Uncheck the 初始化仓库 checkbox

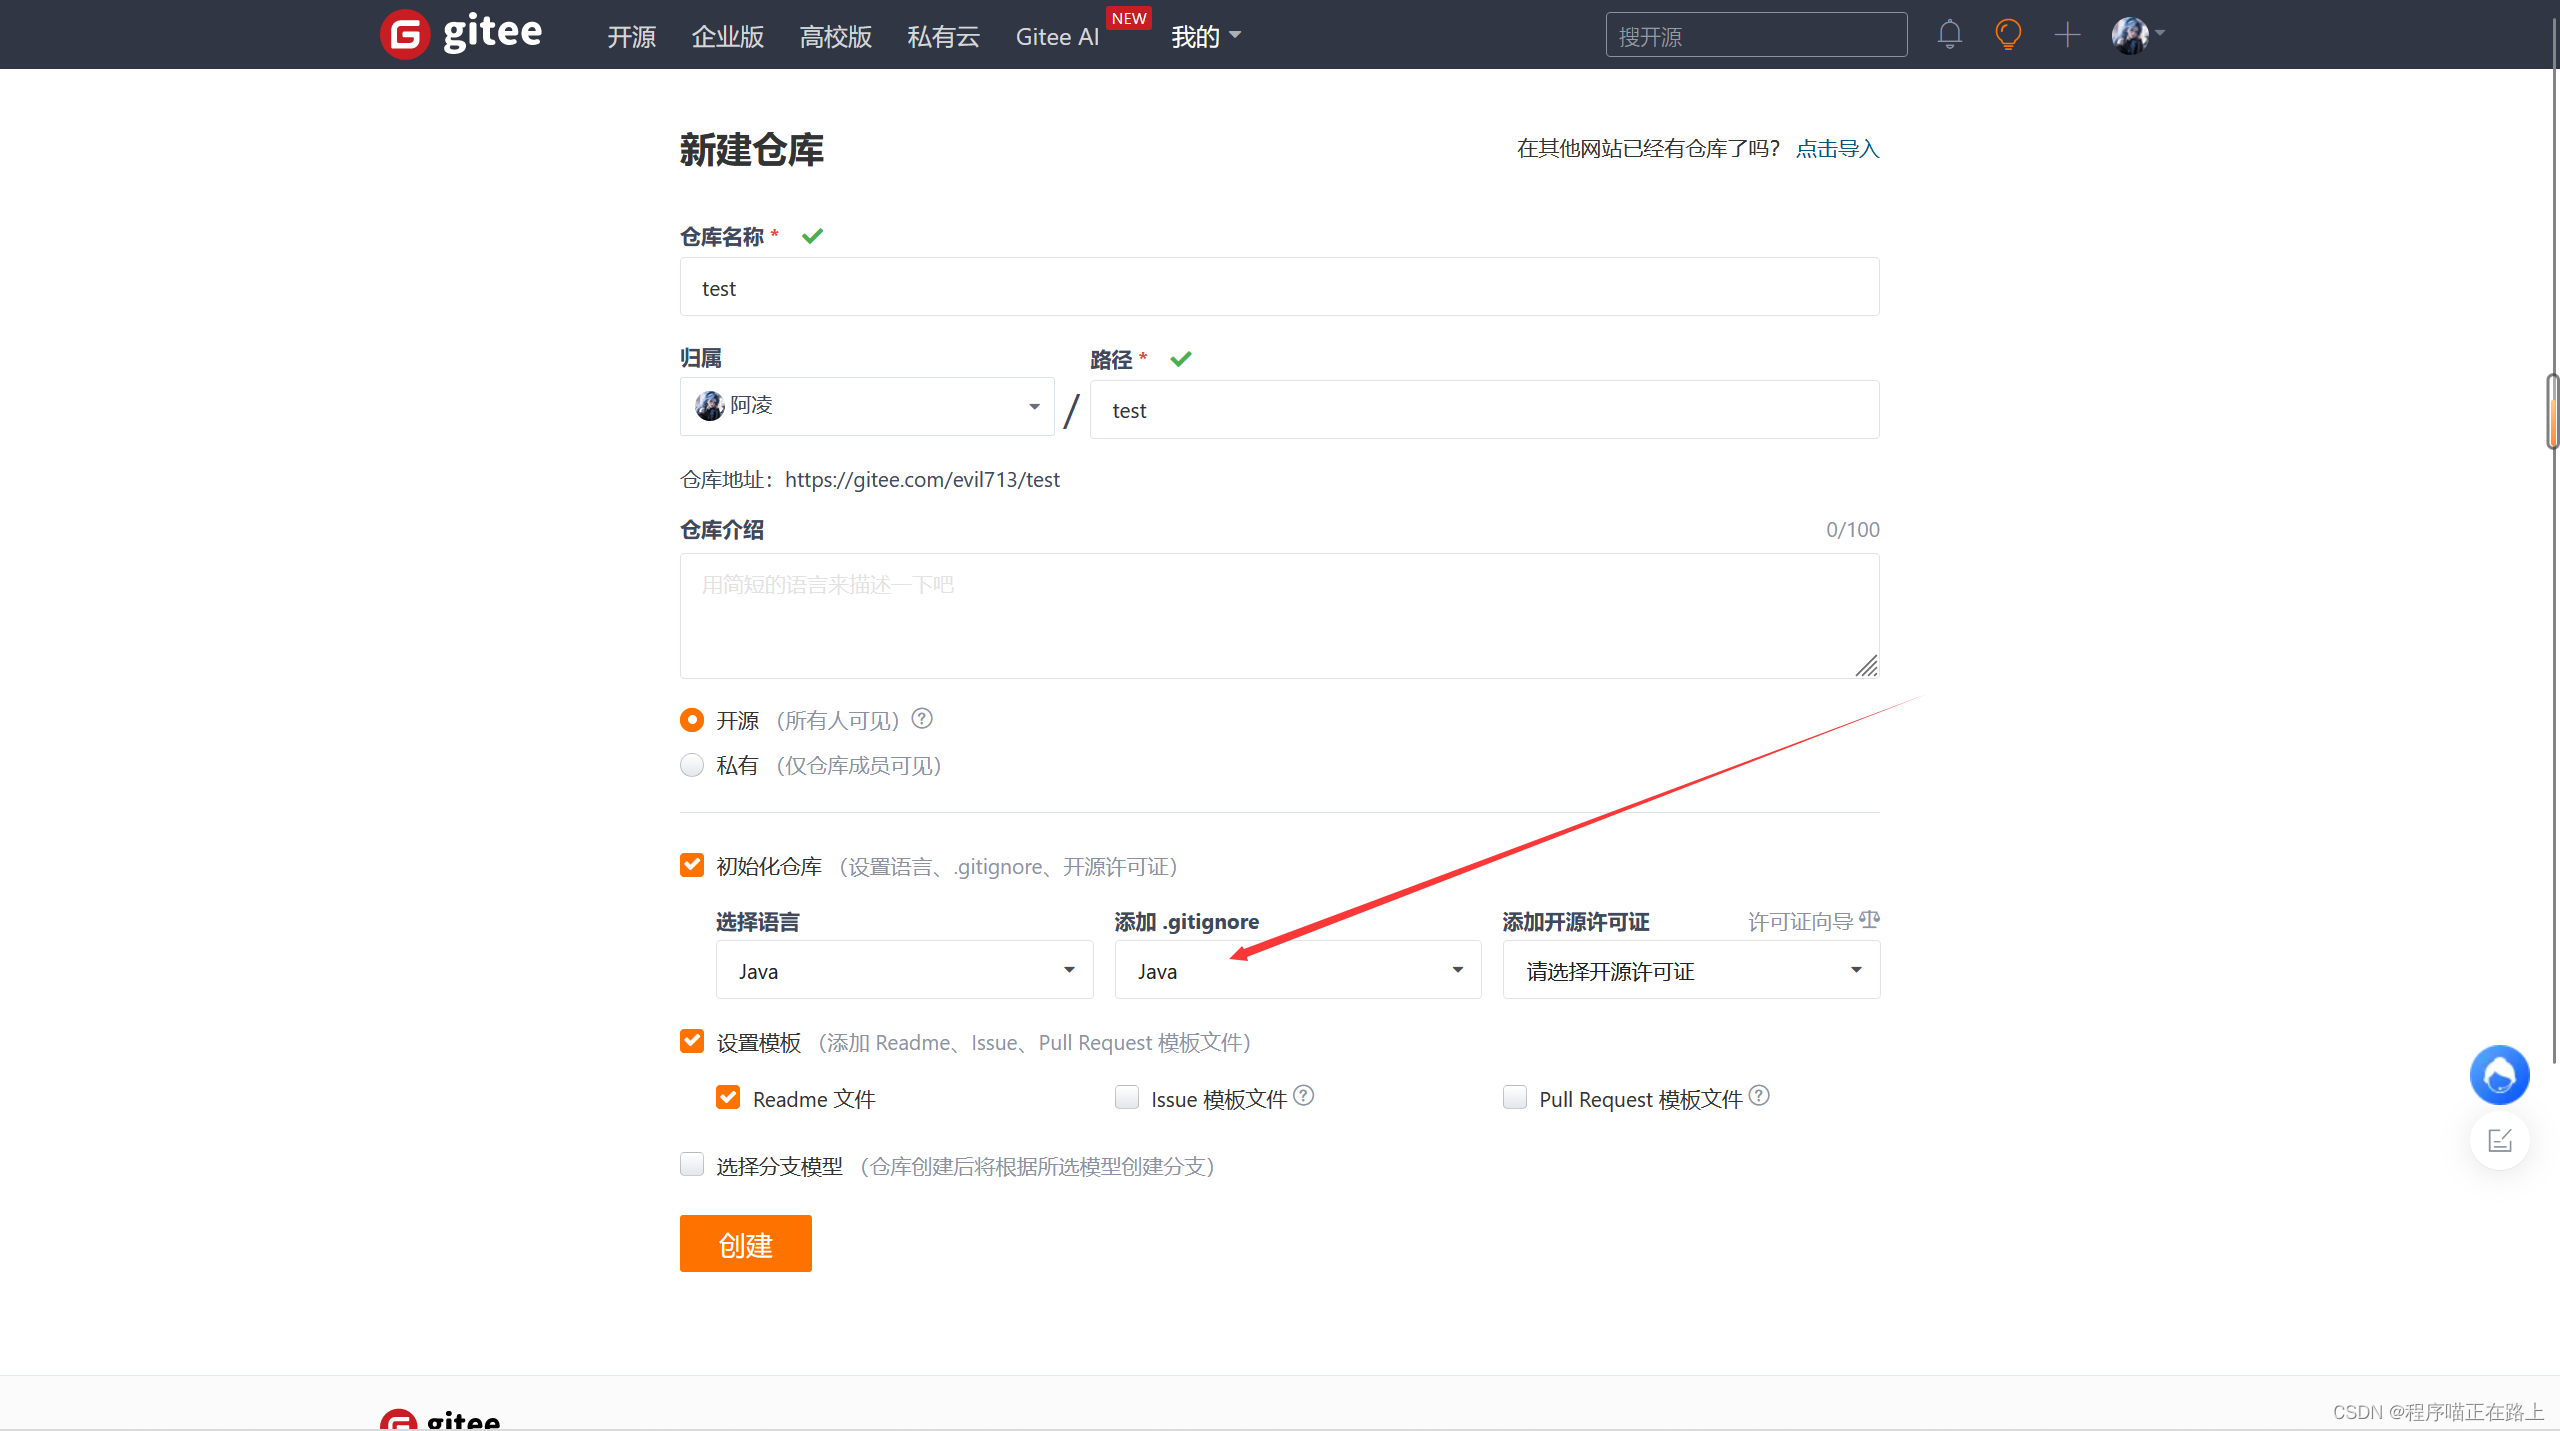691,865
